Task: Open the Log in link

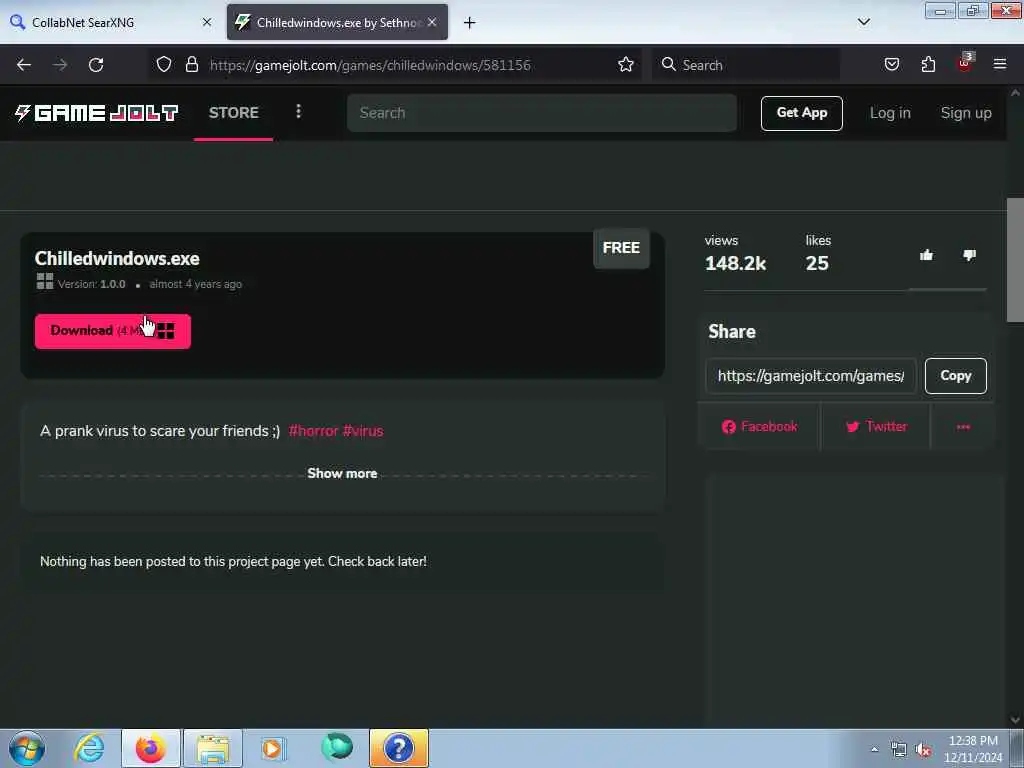Action: (890, 113)
